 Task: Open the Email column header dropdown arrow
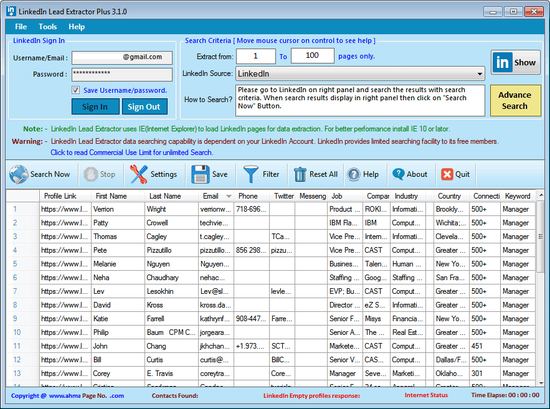229,196
